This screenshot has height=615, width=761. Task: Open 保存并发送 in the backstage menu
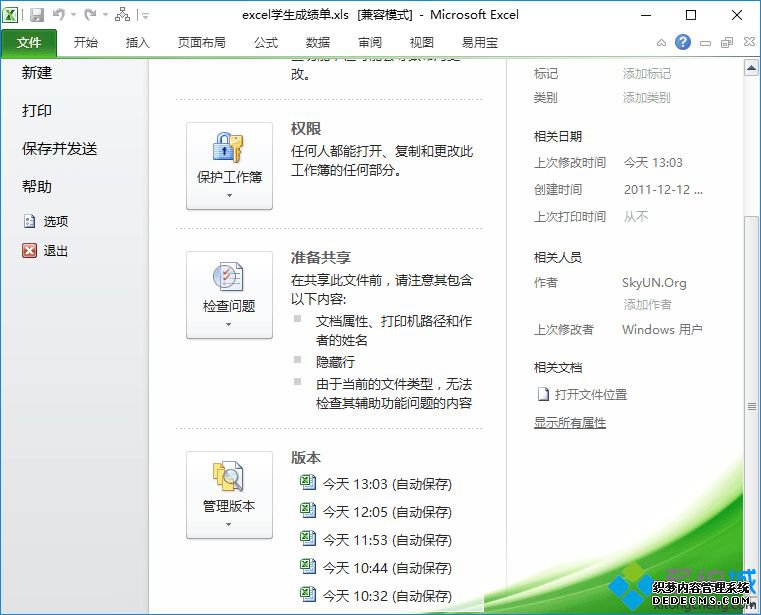tap(59, 149)
